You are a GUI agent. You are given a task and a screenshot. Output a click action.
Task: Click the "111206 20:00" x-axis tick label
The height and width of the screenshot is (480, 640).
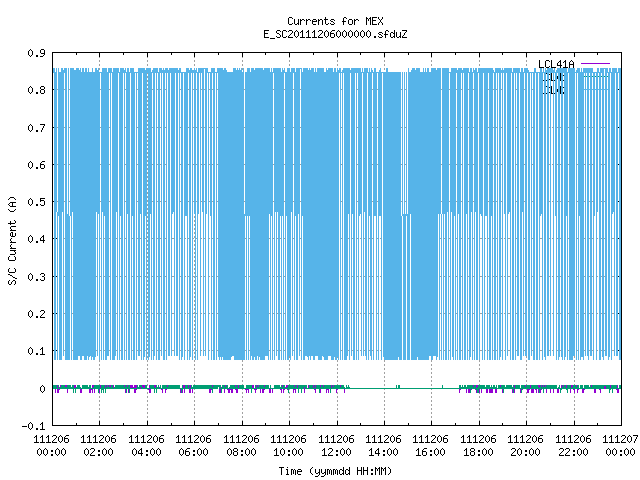pyautogui.click(x=525, y=446)
